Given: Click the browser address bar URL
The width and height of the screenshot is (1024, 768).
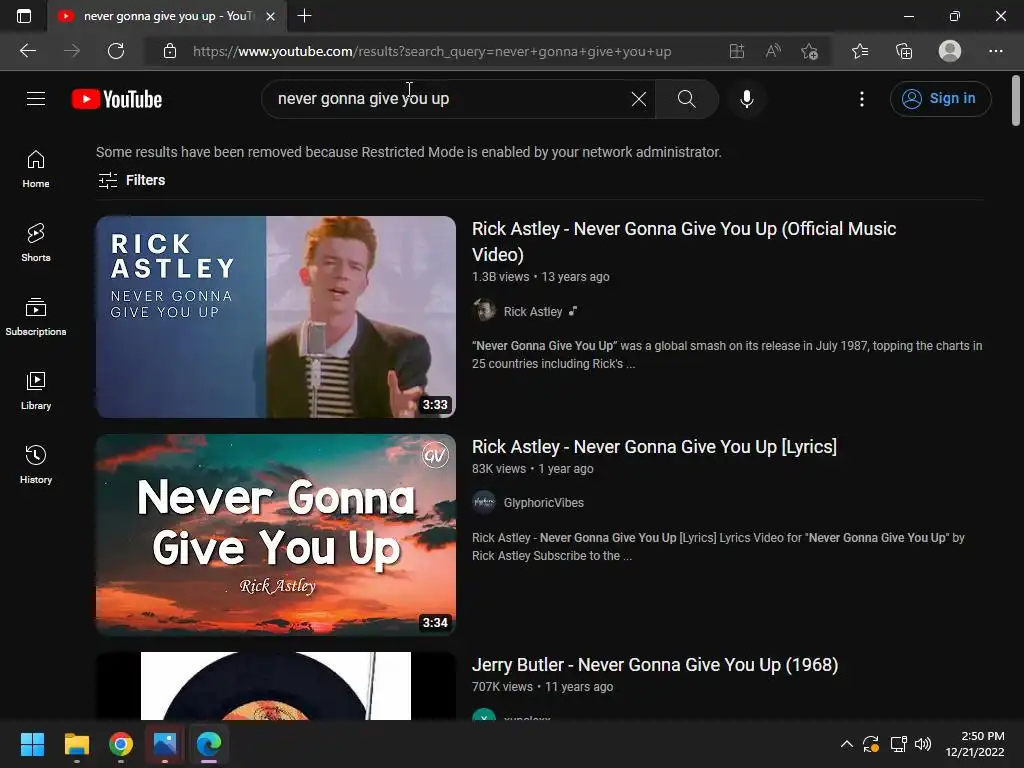Looking at the screenshot, I should [432, 51].
